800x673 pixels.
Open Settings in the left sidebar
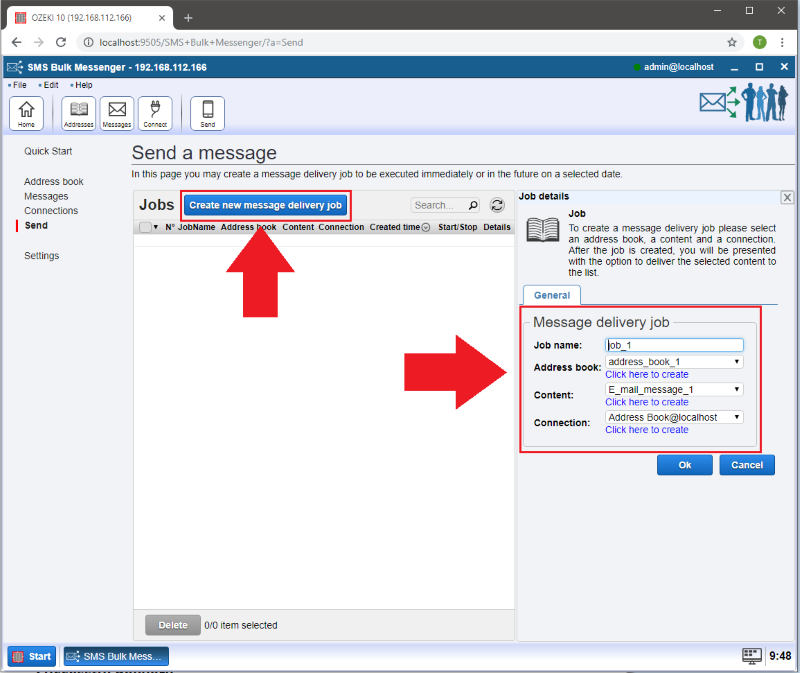41,256
